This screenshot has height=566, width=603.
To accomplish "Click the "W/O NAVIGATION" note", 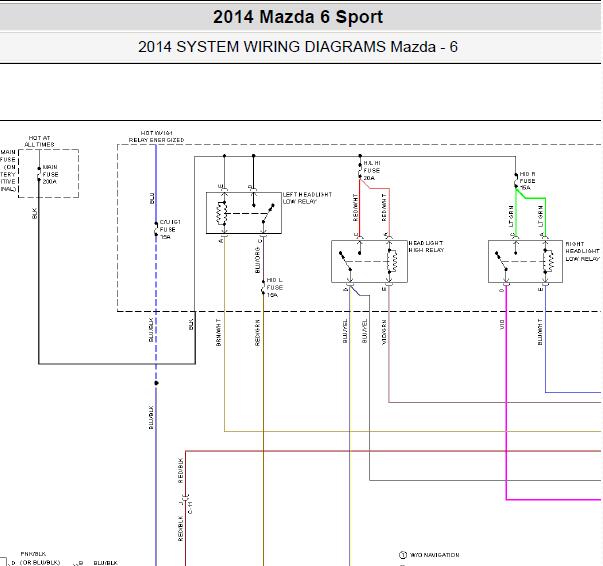I will (x=434, y=555).
